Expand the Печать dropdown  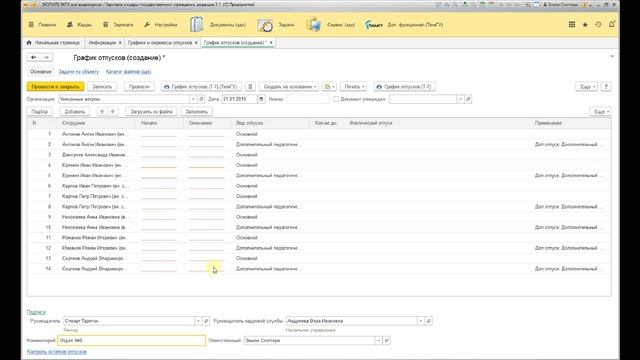tap(353, 87)
